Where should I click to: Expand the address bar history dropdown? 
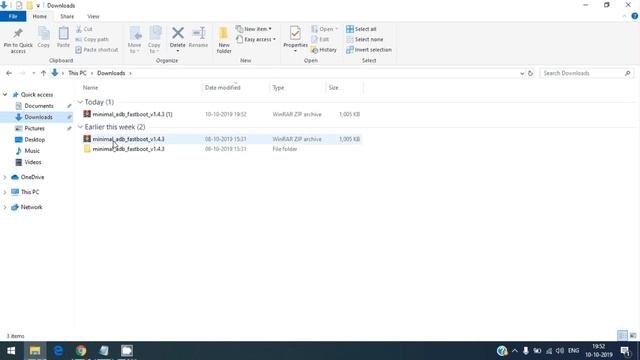click(522, 73)
